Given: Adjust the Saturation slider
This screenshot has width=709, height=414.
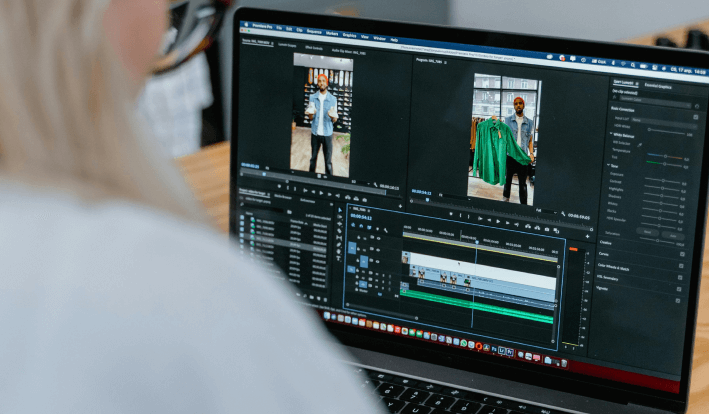Looking at the screenshot, I should click(657, 240).
